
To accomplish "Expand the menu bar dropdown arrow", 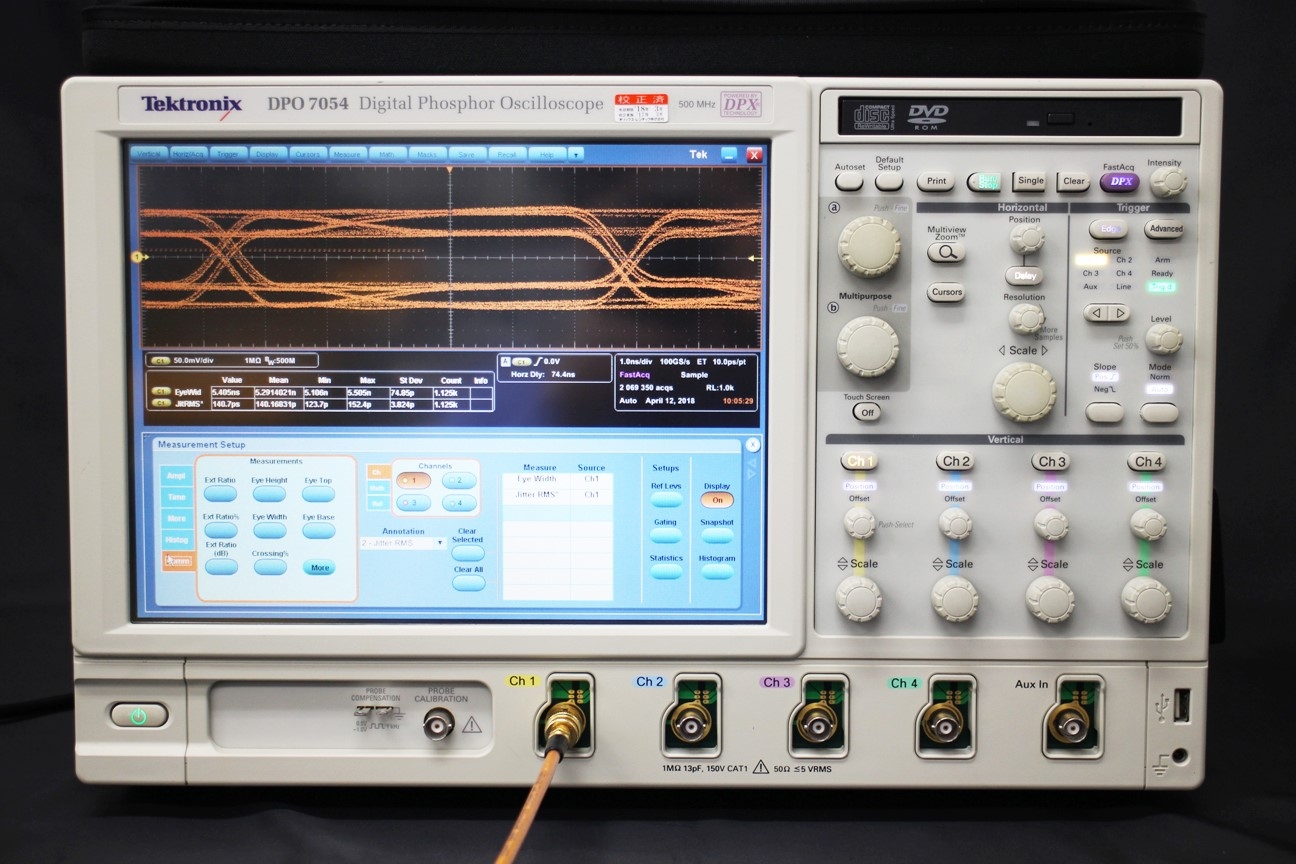I will coord(575,154).
